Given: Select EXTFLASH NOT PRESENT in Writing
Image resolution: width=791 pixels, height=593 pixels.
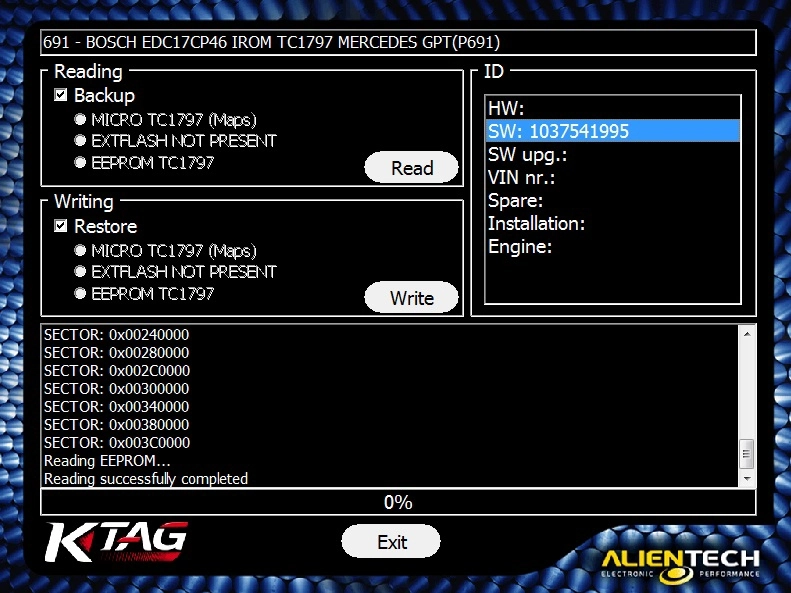Looking at the screenshot, I should pos(80,271).
